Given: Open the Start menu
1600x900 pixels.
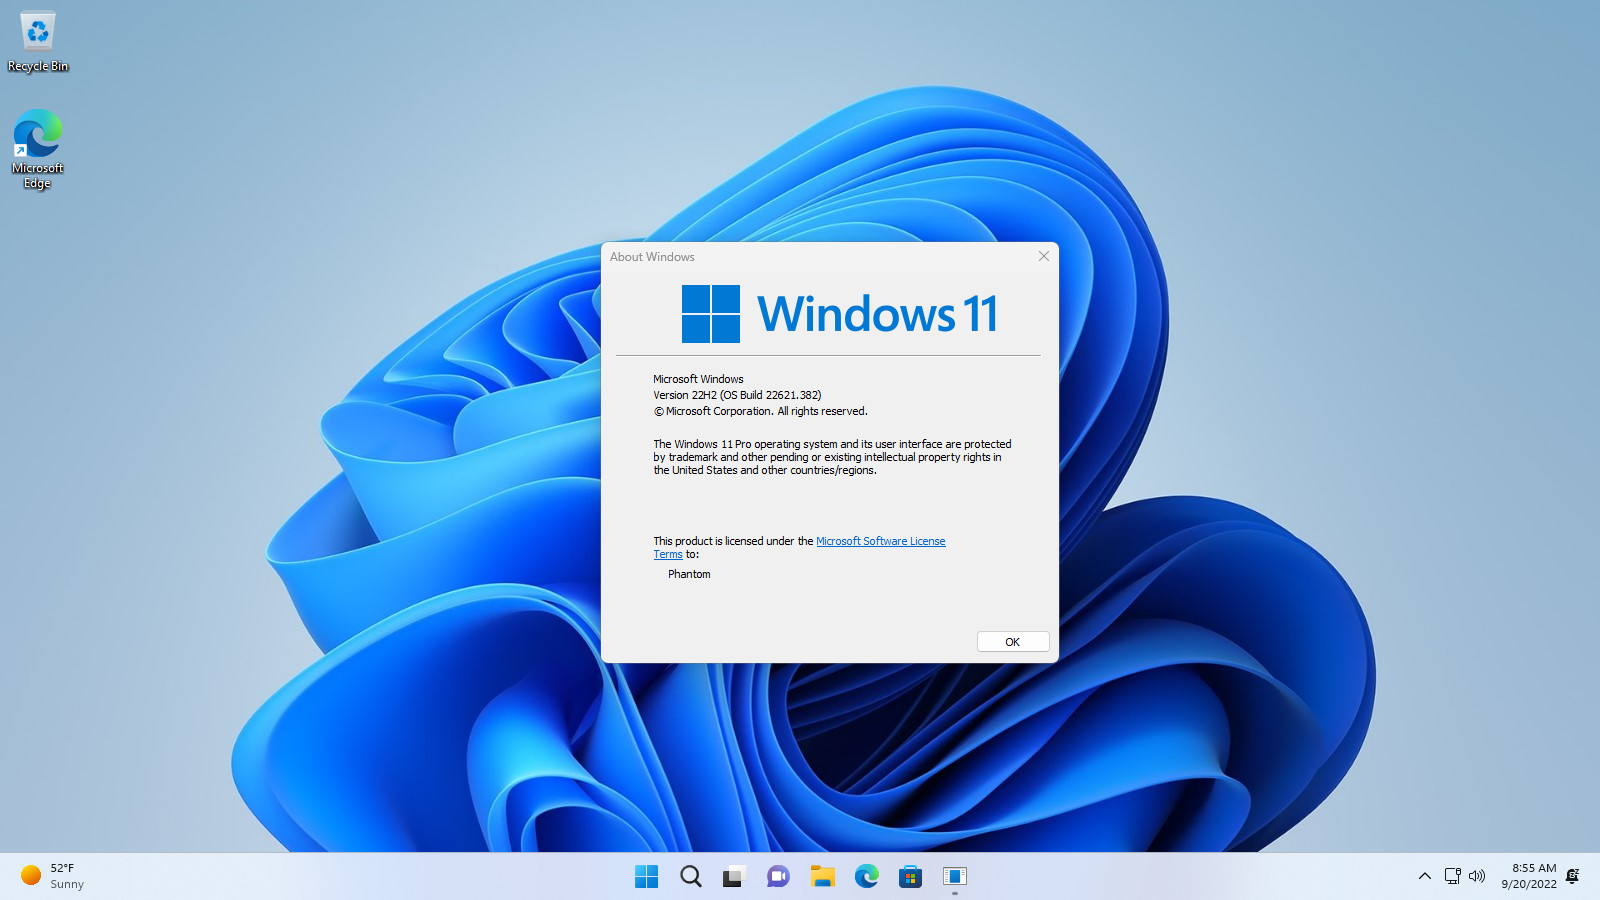Looking at the screenshot, I should click(x=646, y=876).
